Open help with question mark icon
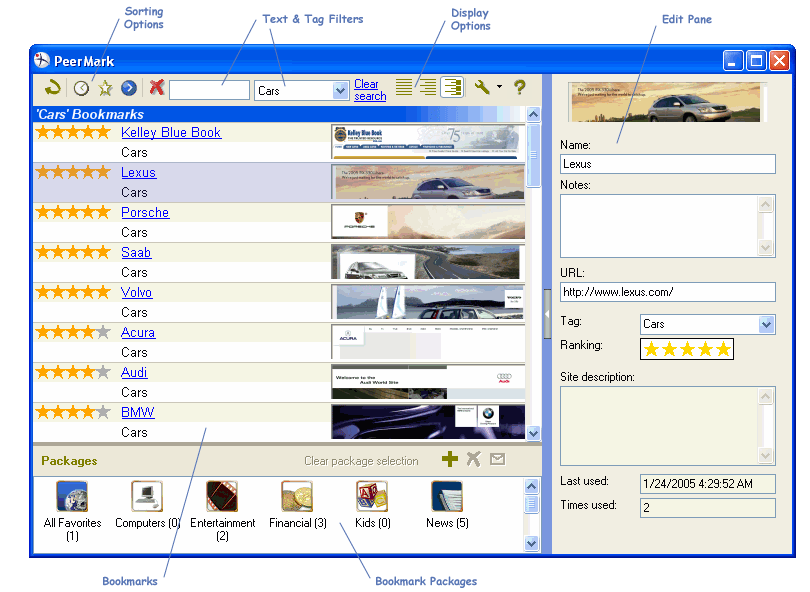 coord(520,87)
